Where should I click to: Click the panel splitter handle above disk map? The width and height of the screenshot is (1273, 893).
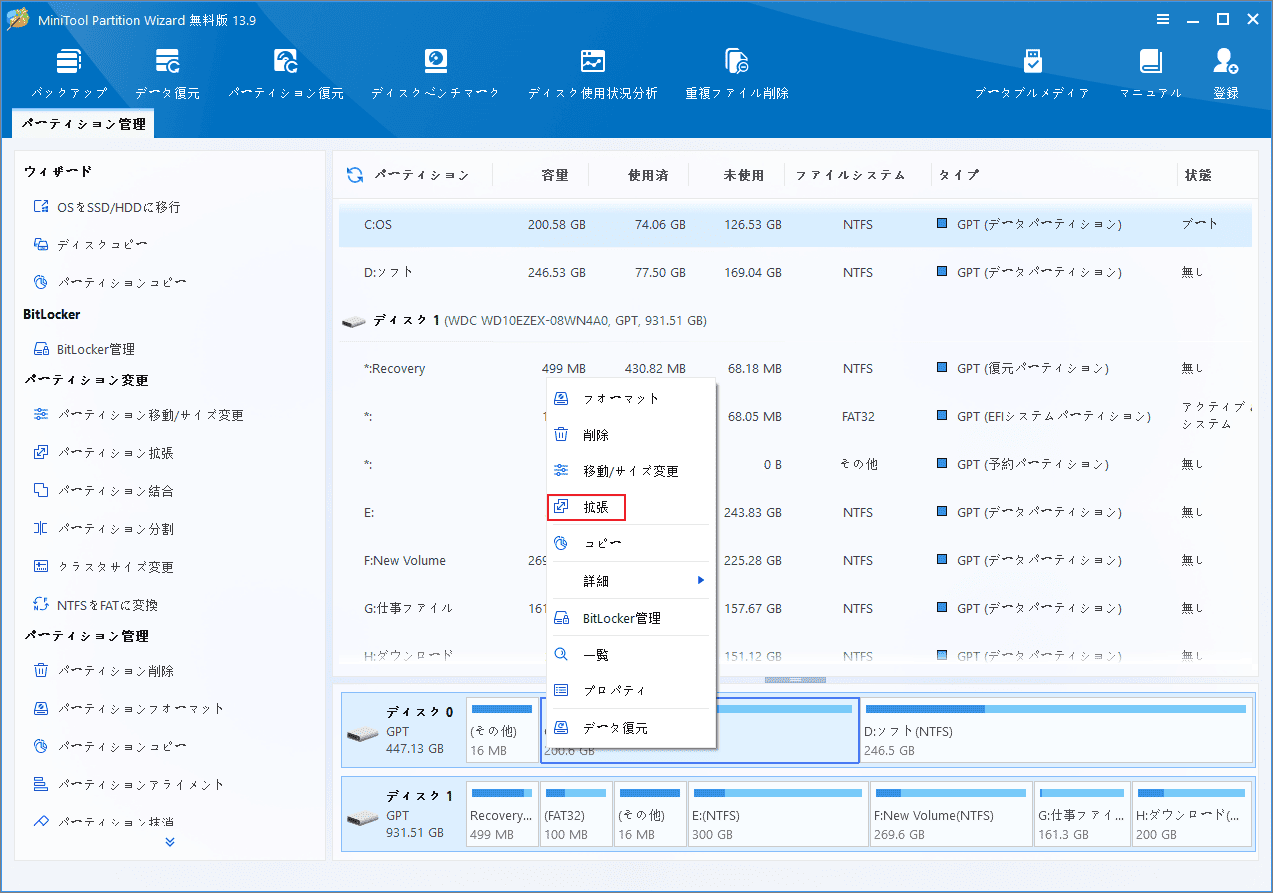point(796,680)
